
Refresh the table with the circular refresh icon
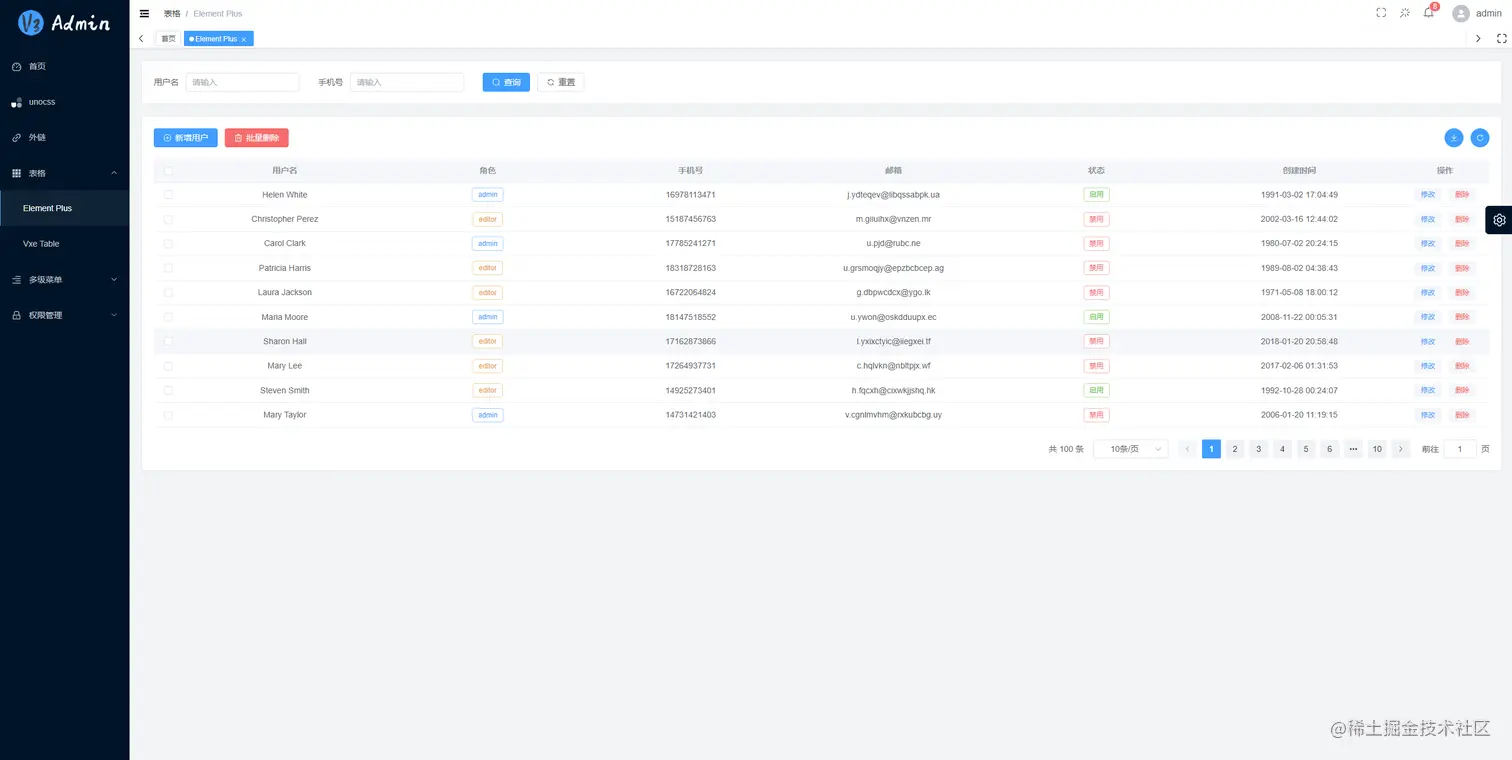click(1480, 137)
